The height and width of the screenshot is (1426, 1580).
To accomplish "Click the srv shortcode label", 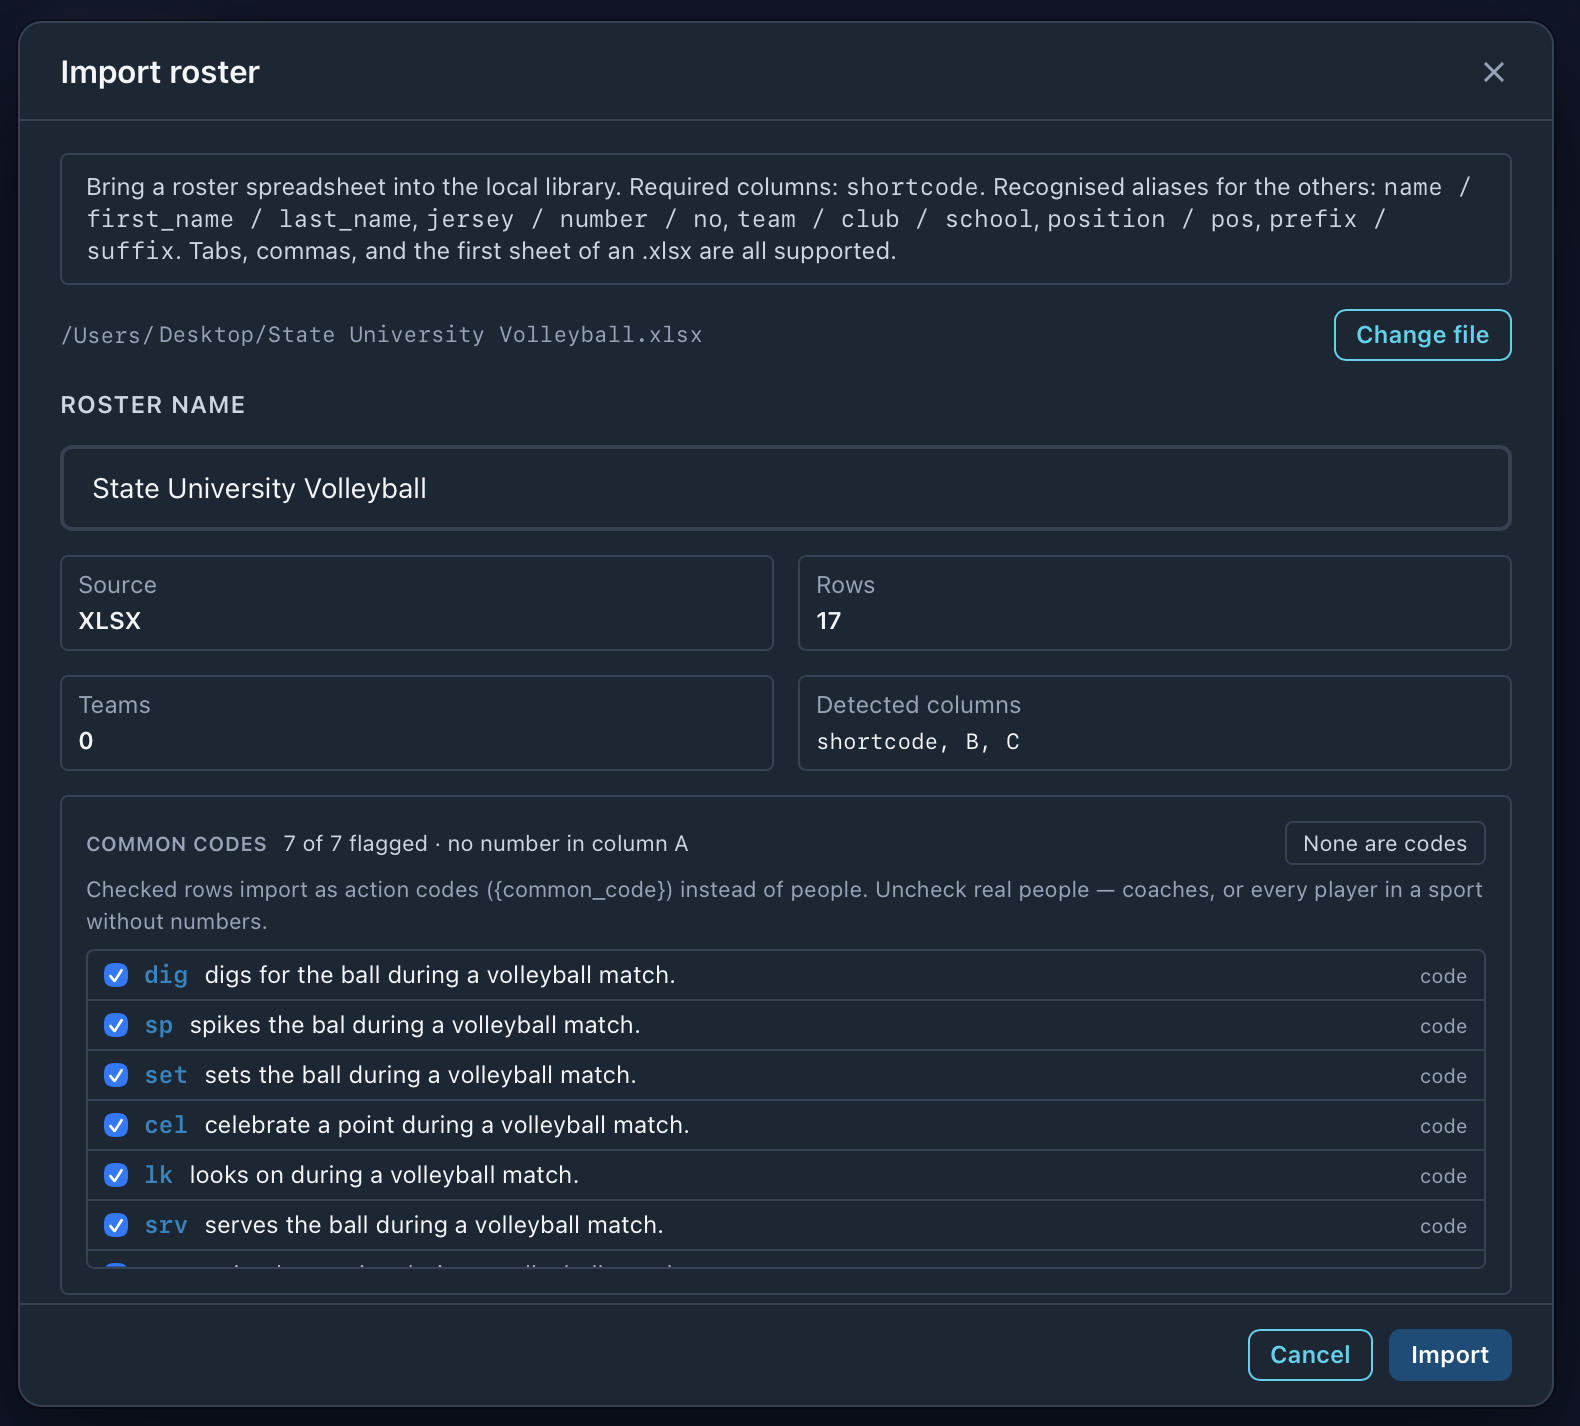I will 166,1225.
